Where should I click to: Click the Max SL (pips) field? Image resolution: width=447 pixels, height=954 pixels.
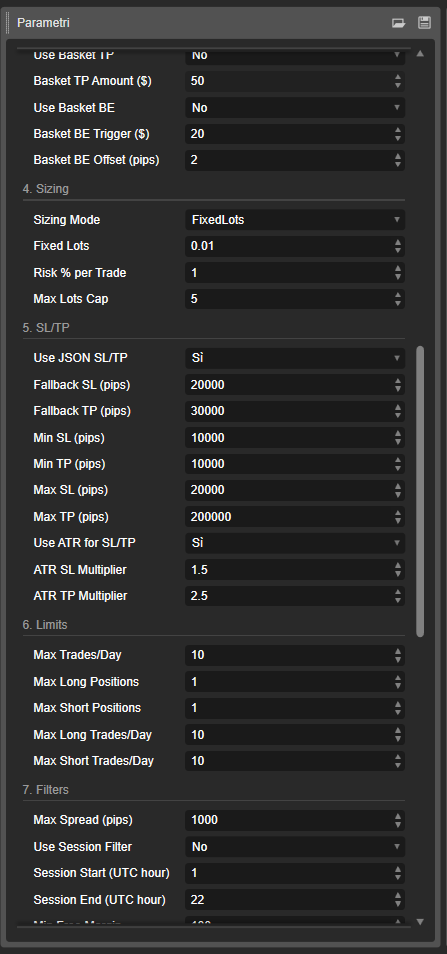[x=295, y=490]
